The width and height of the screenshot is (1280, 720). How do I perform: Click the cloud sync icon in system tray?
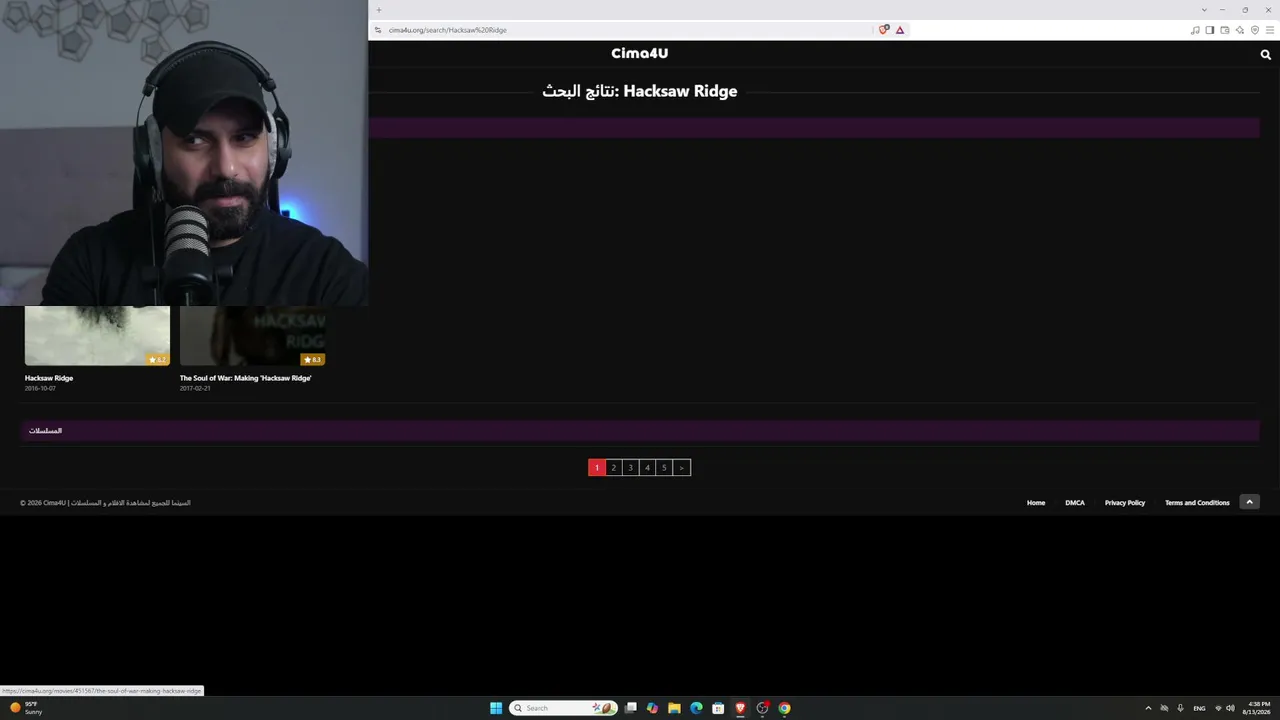(1164, 708)
